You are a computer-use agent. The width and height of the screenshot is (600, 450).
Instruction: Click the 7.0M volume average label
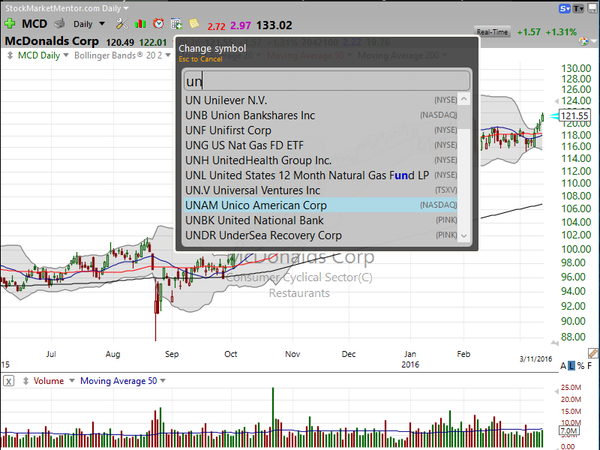pos(570,431)
